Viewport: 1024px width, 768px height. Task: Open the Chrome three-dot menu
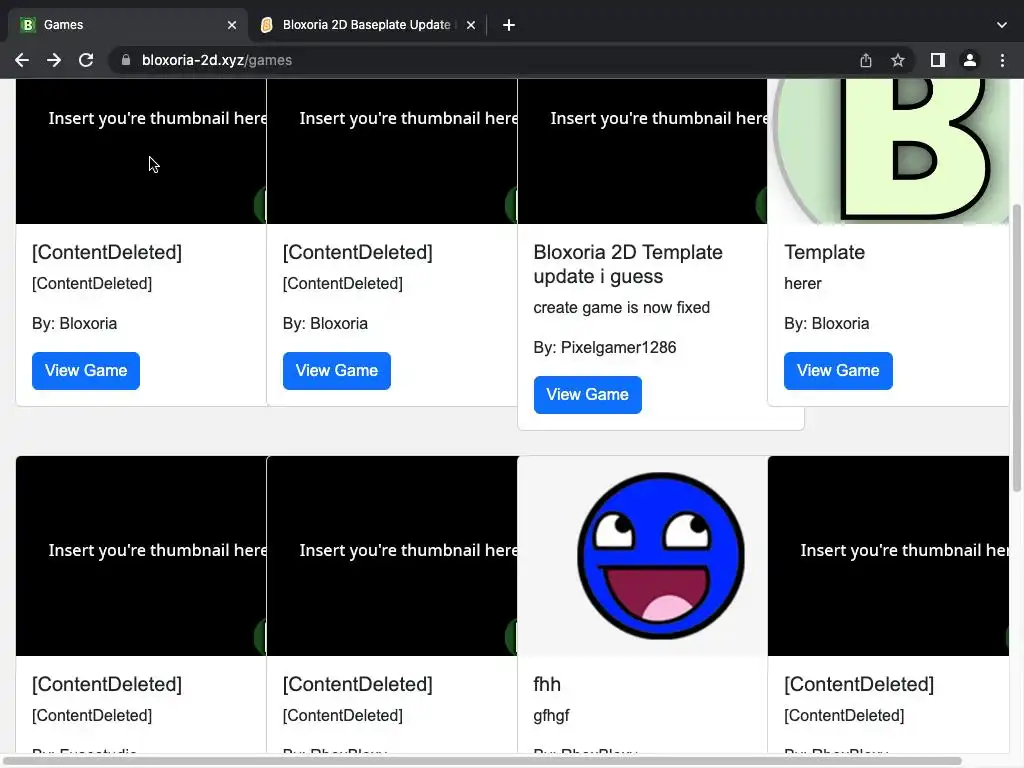(1002, 60)
